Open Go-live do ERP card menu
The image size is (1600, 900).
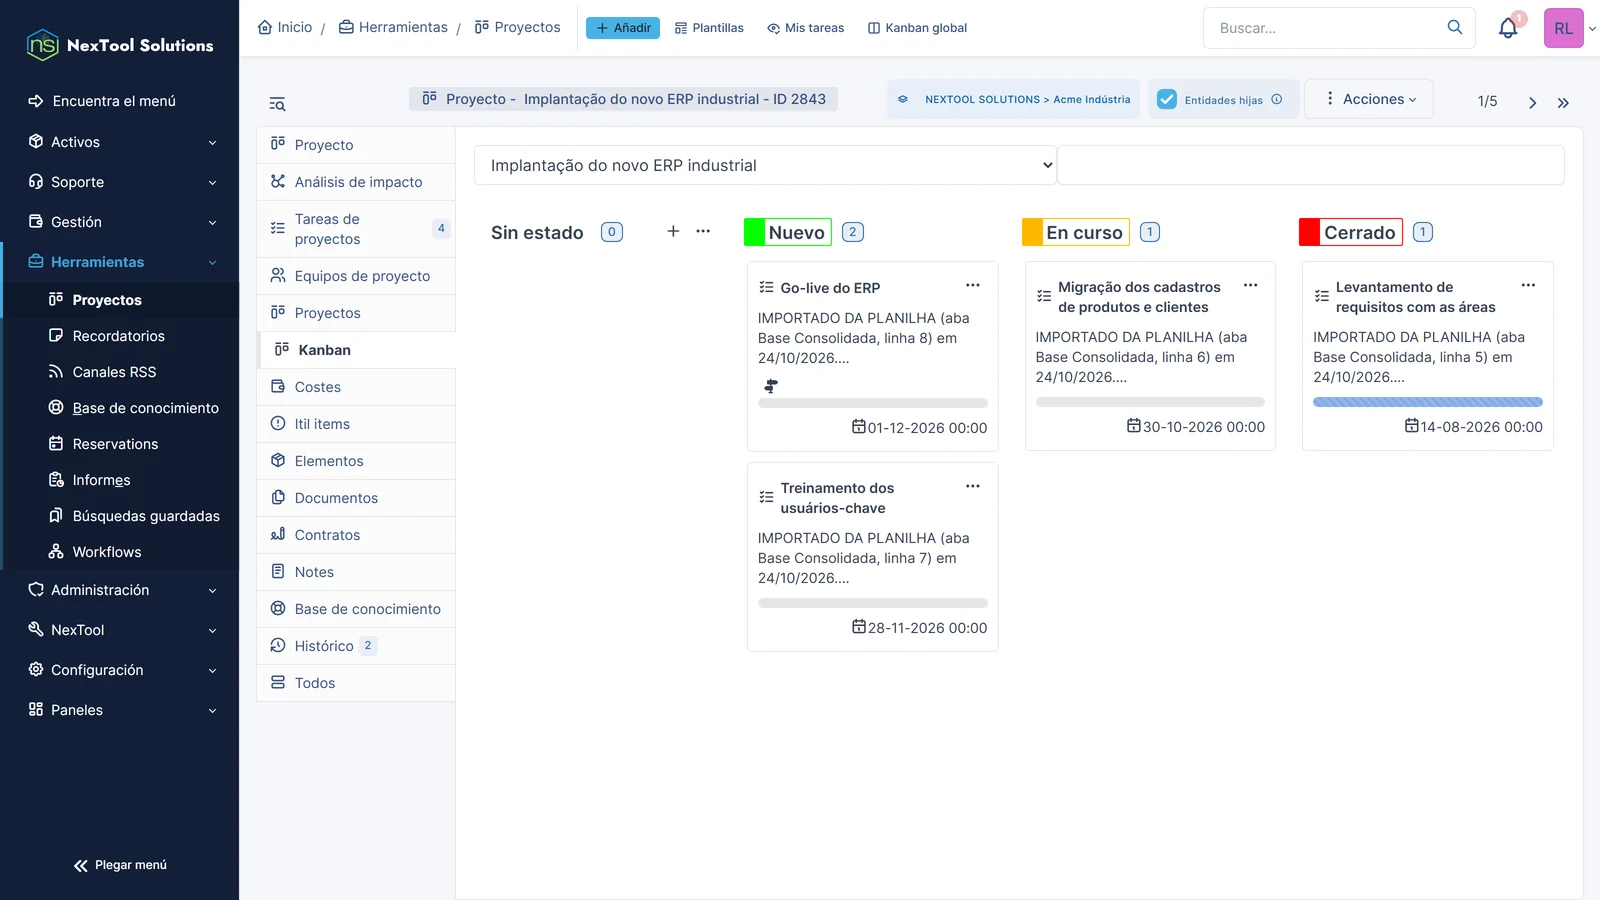tap(973, 285)
